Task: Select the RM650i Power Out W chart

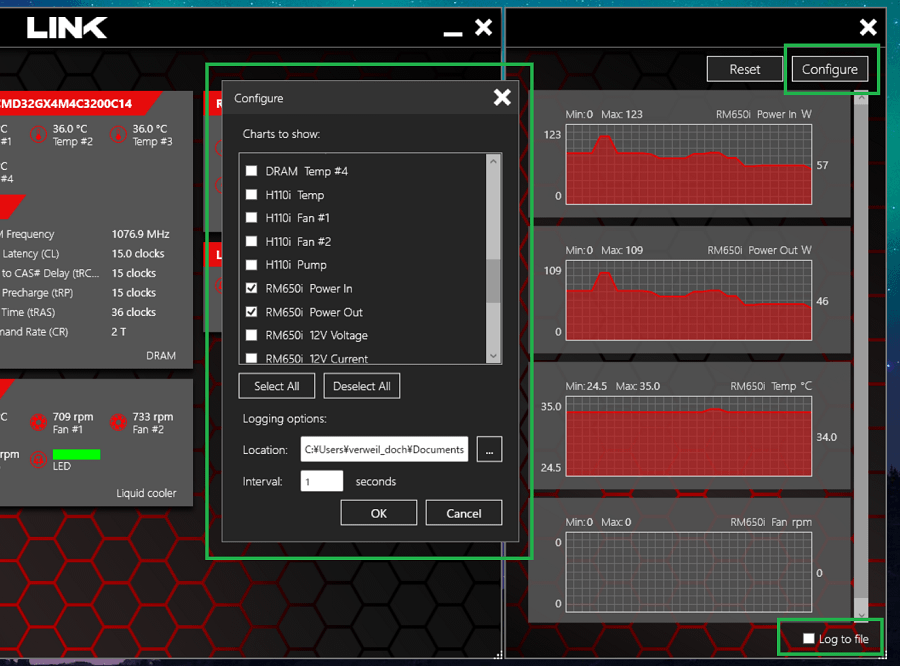Action: [689, 300]
